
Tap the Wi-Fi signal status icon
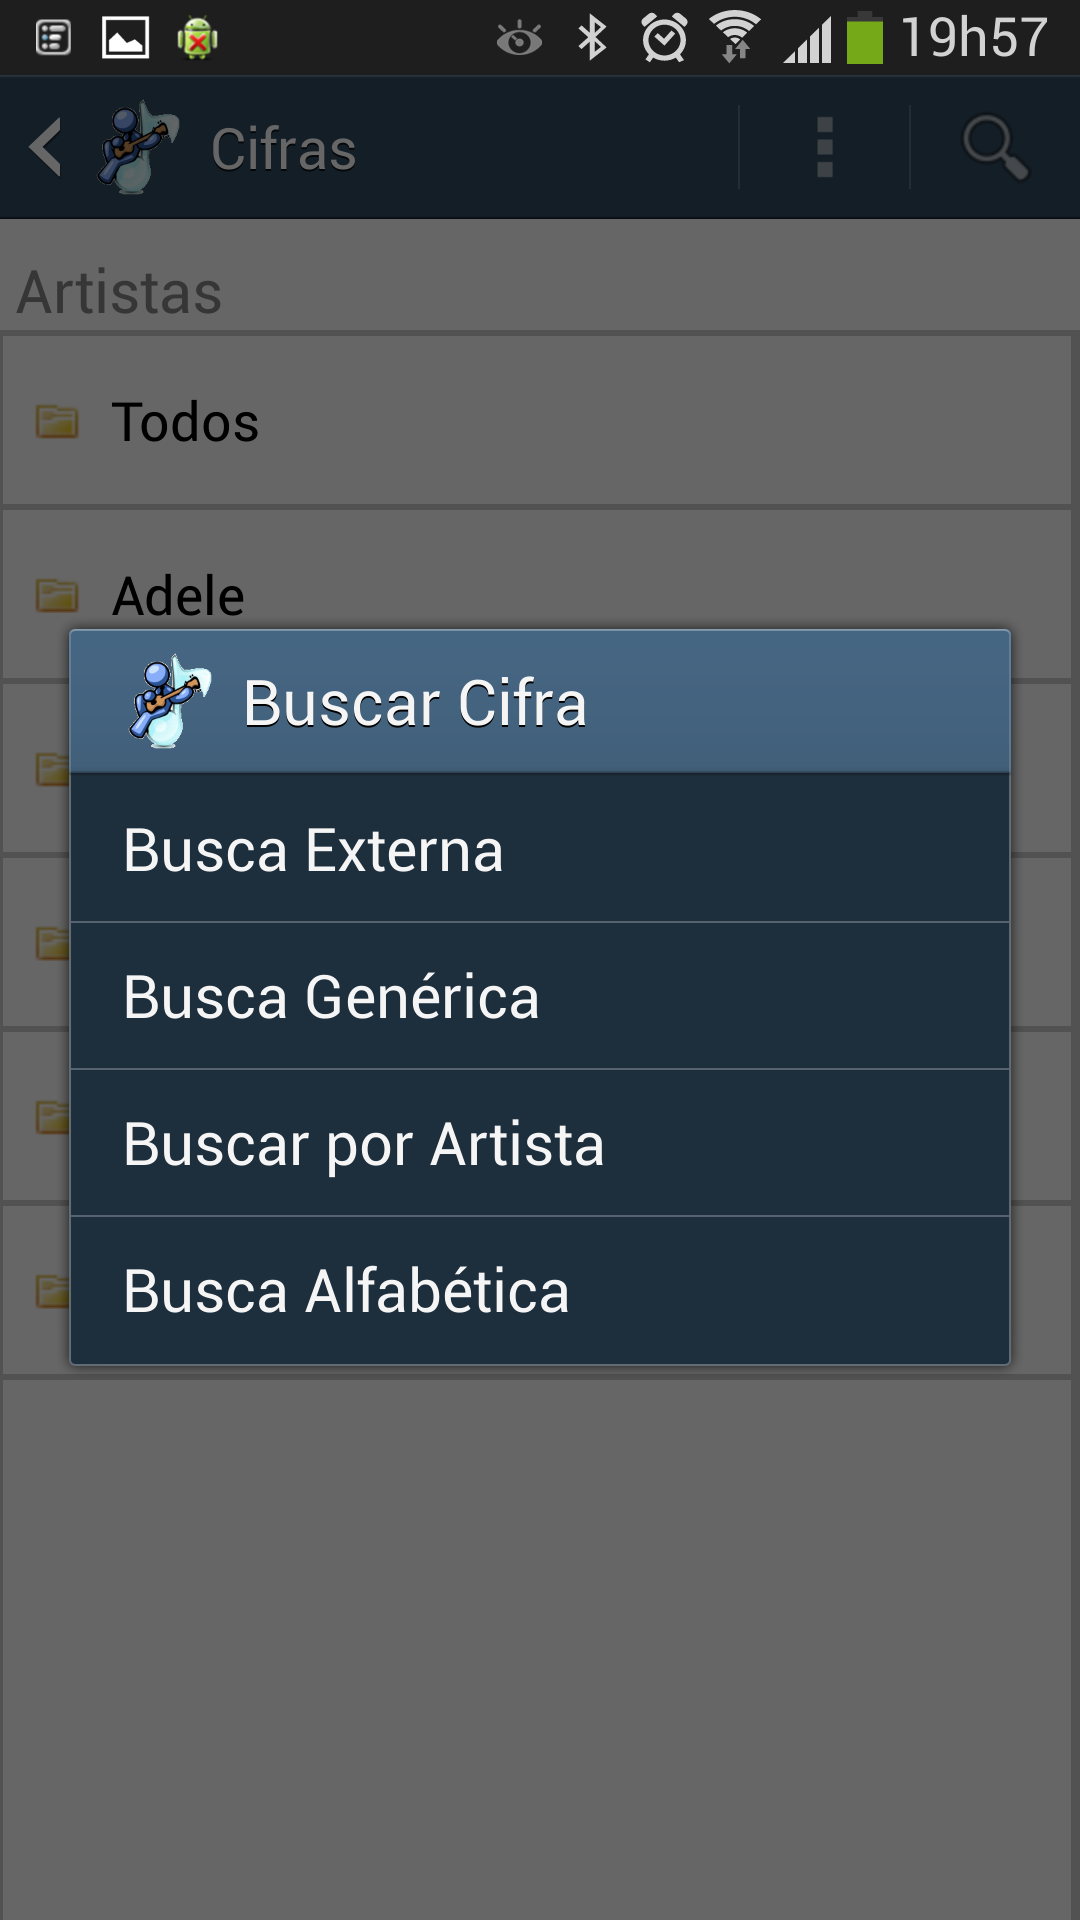(736, 37)
